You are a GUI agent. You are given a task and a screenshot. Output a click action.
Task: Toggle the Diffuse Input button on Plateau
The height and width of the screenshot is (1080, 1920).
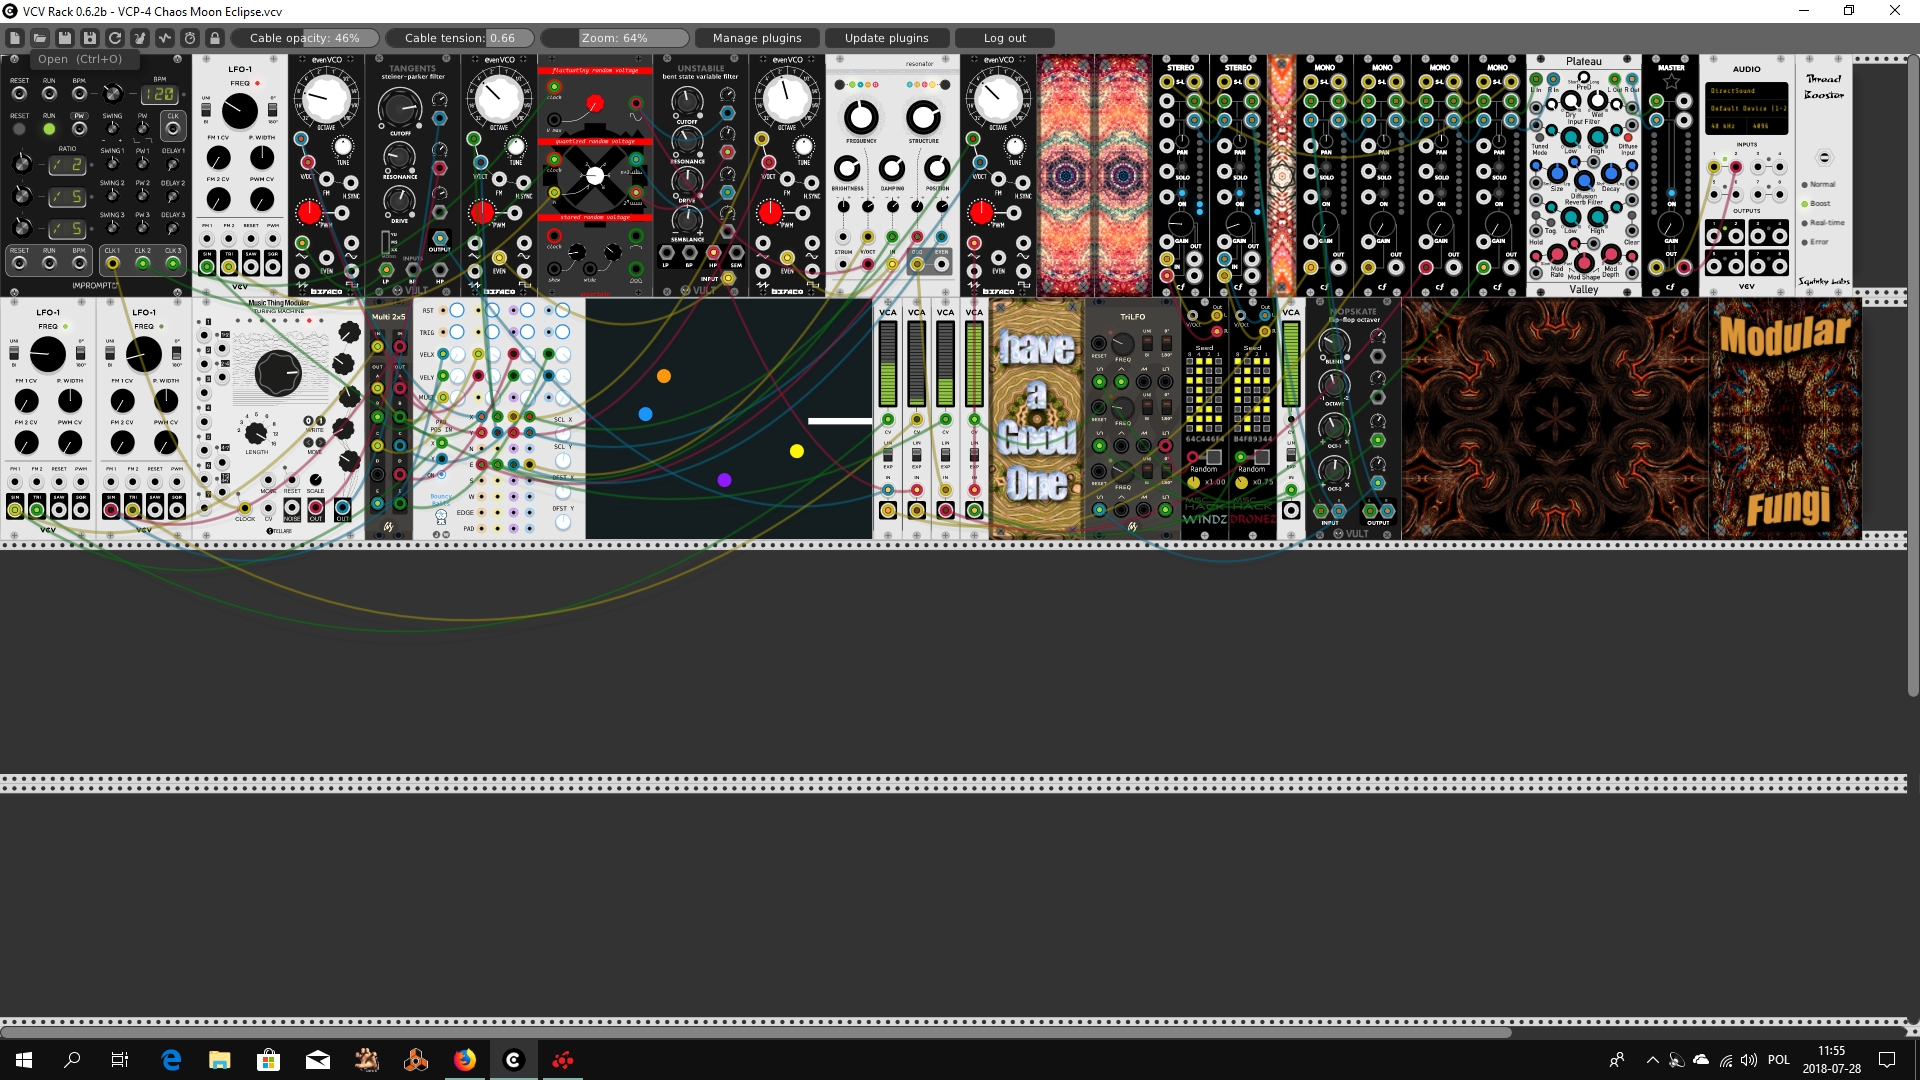coord(1630,137)
